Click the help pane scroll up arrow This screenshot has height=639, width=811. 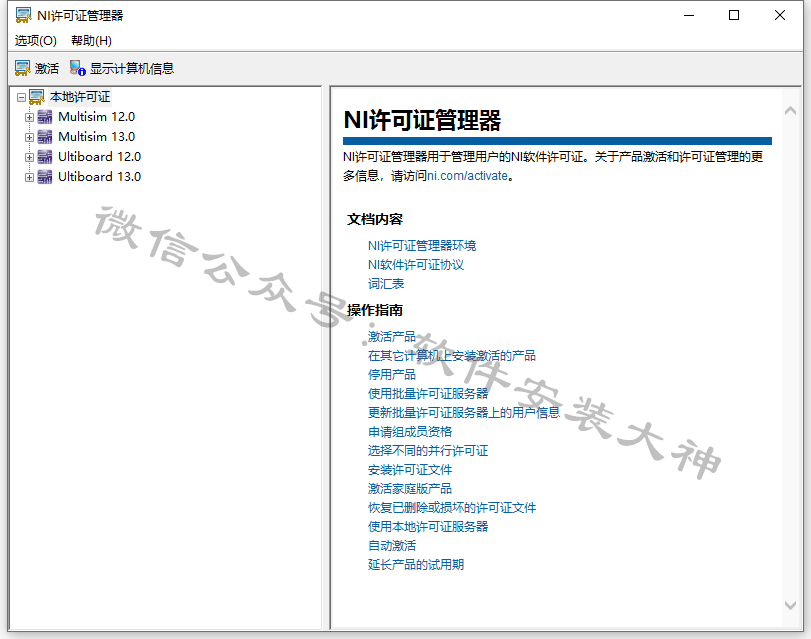click(790, 110)
